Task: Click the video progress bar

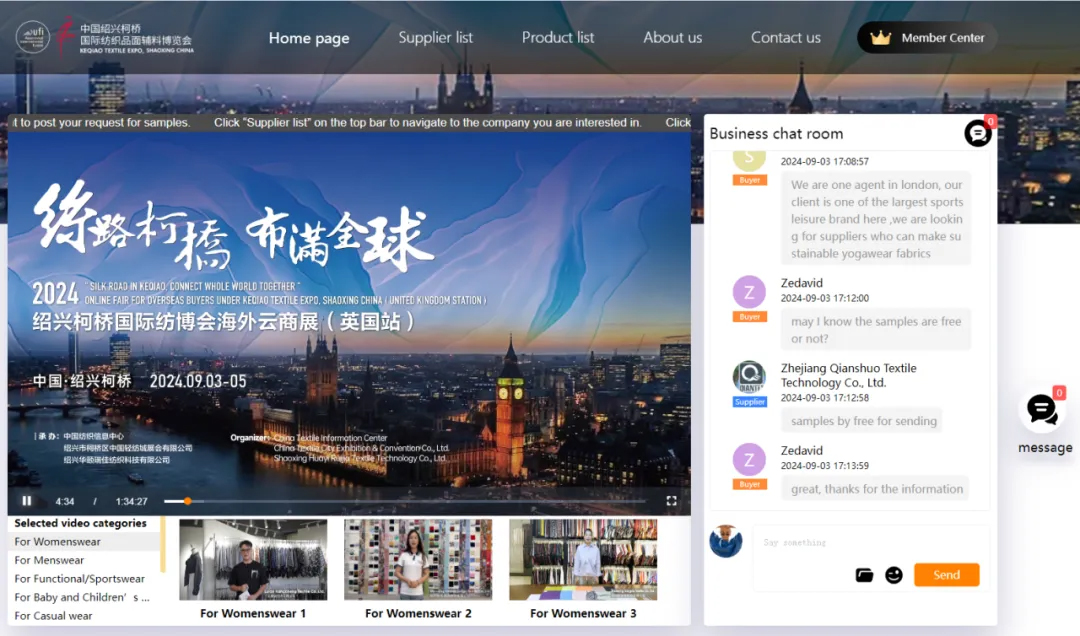Action: [405, 501]
